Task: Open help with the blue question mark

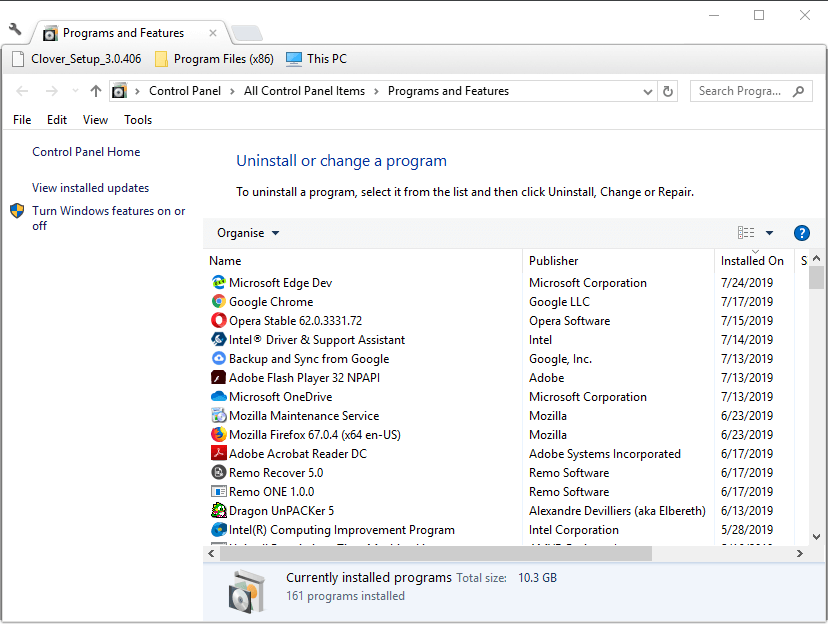Action: 802,233
